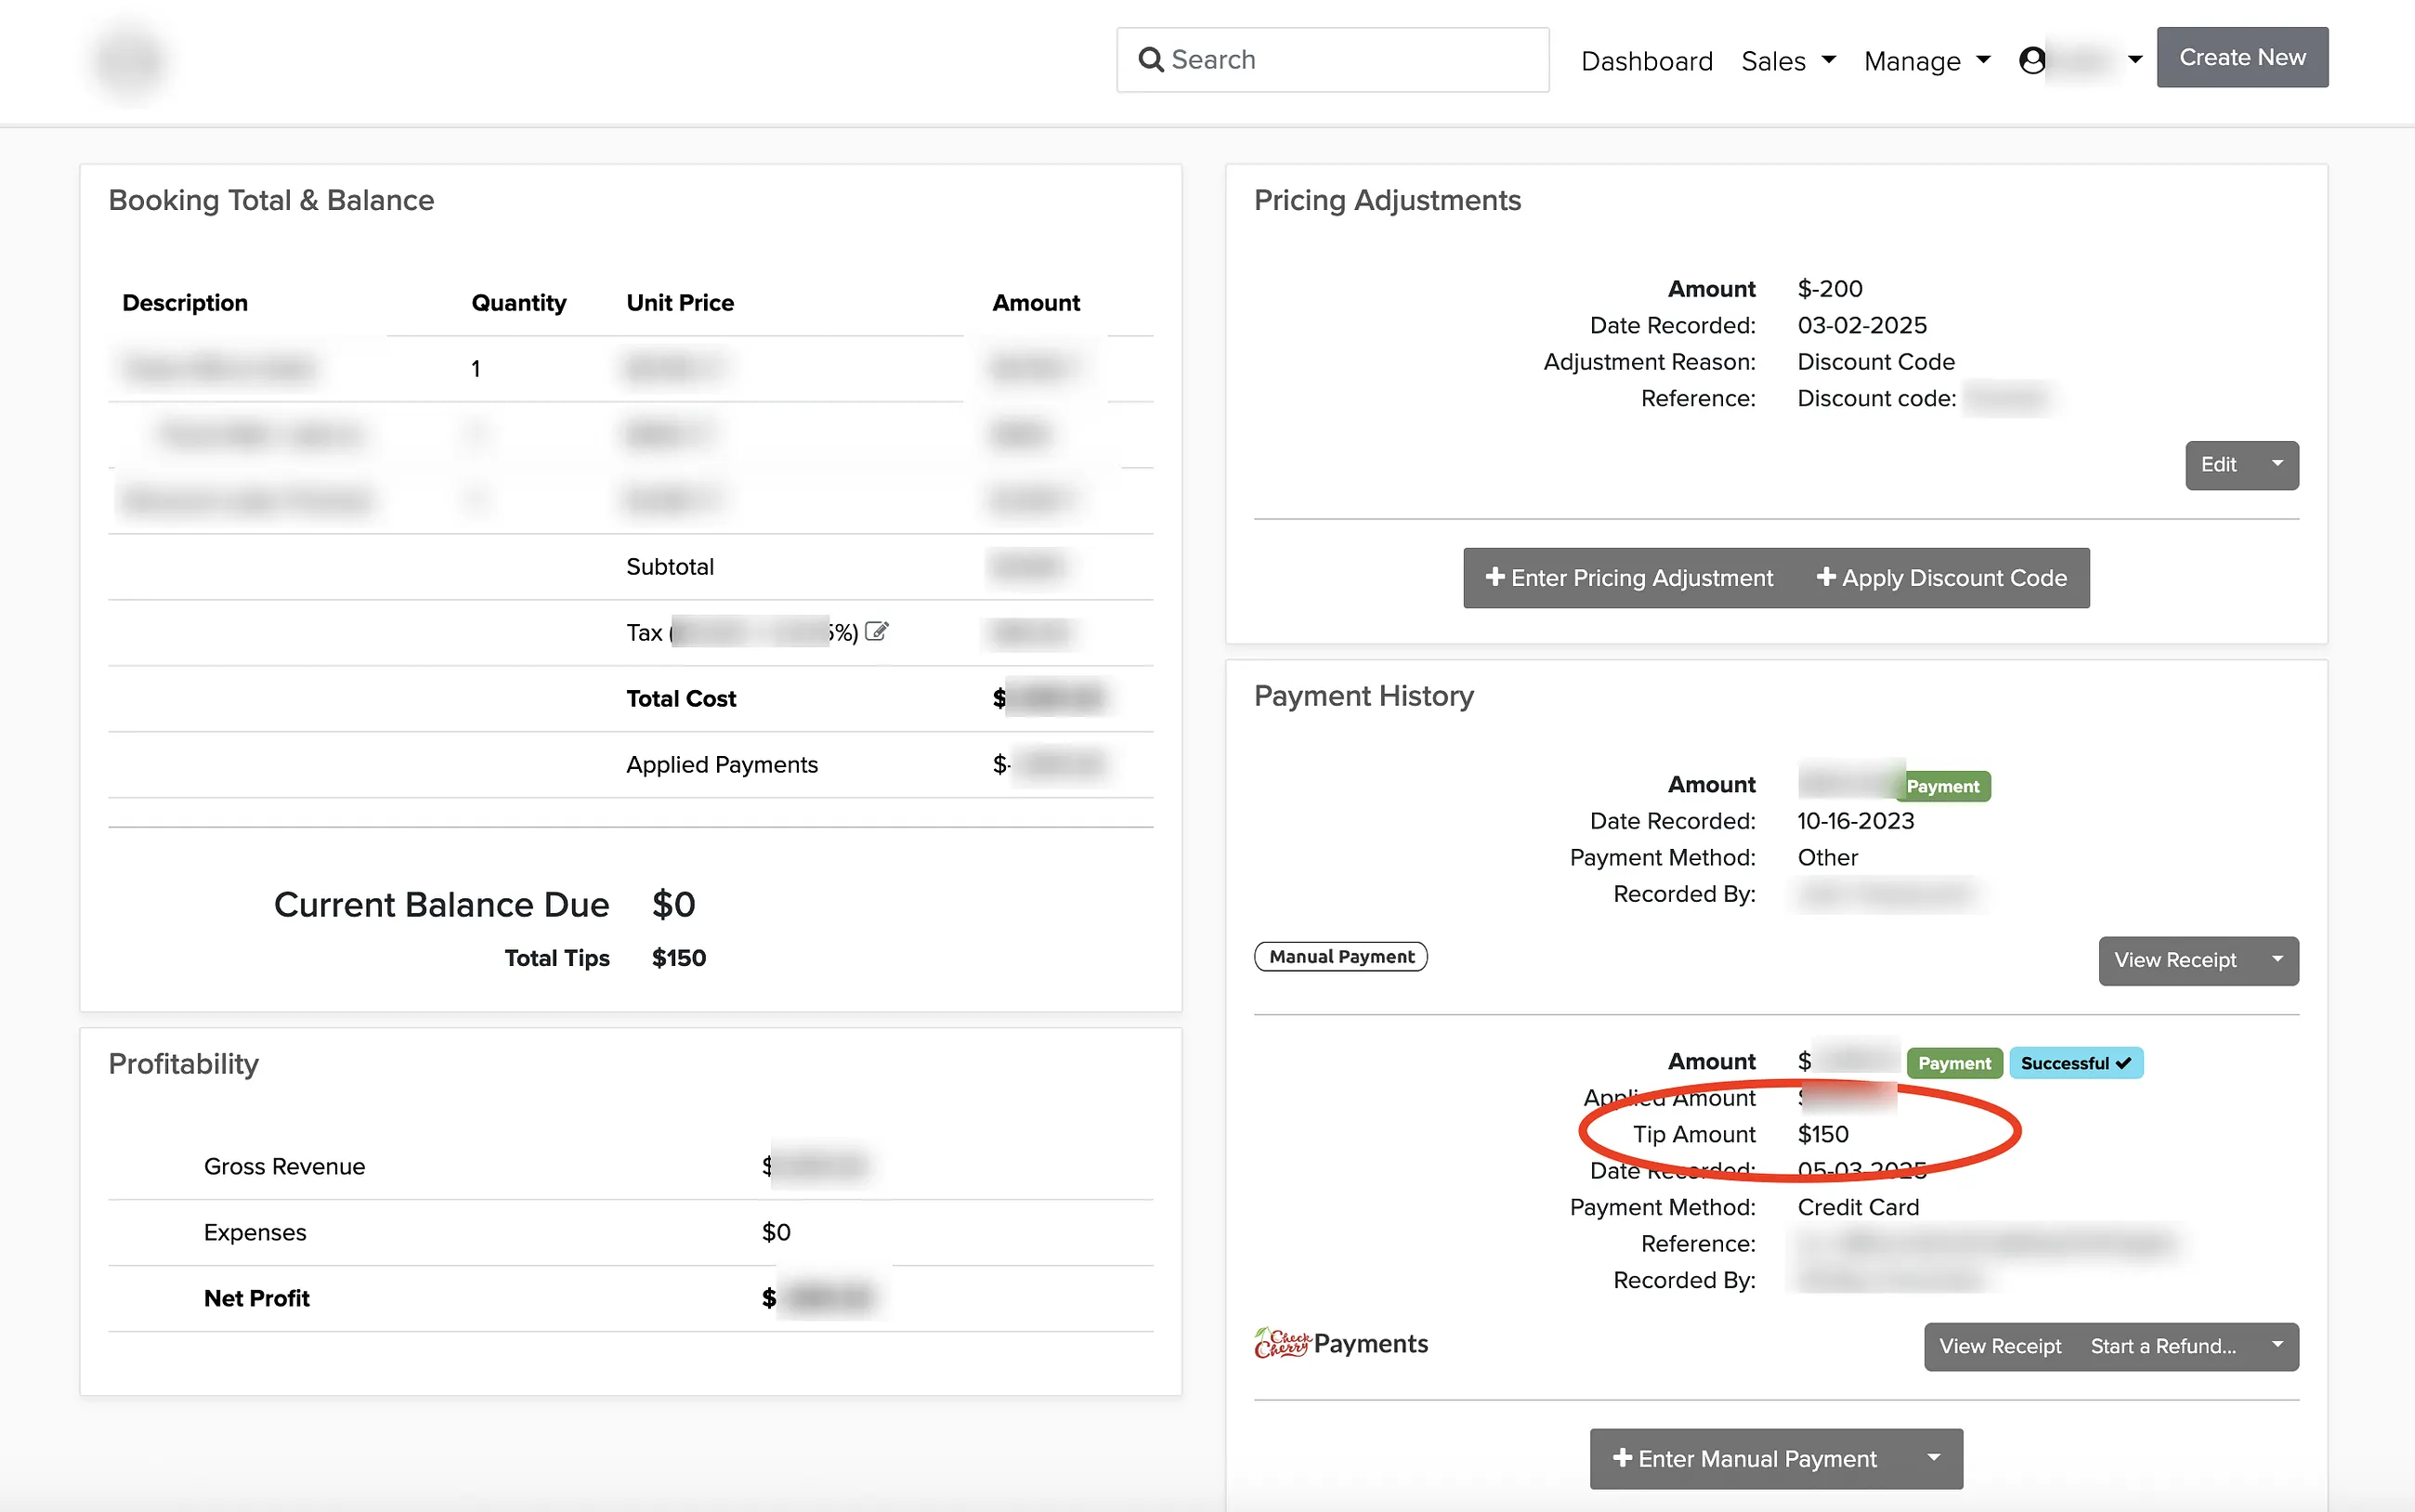Click the Credit Card payment method value
This screenshot has width=2415, height=1512.
(1858, 1207)
